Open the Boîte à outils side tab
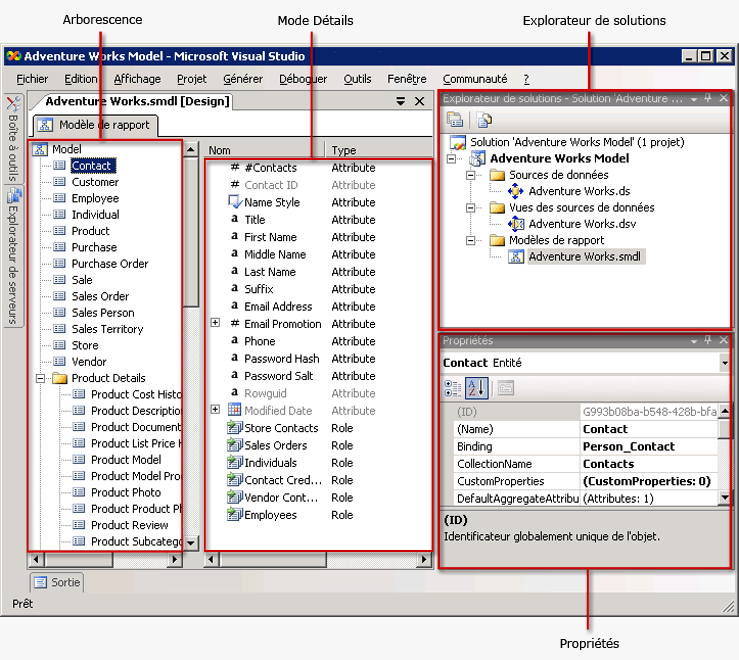This screenshot has height=660, width=739. click(x=13, y=139)
